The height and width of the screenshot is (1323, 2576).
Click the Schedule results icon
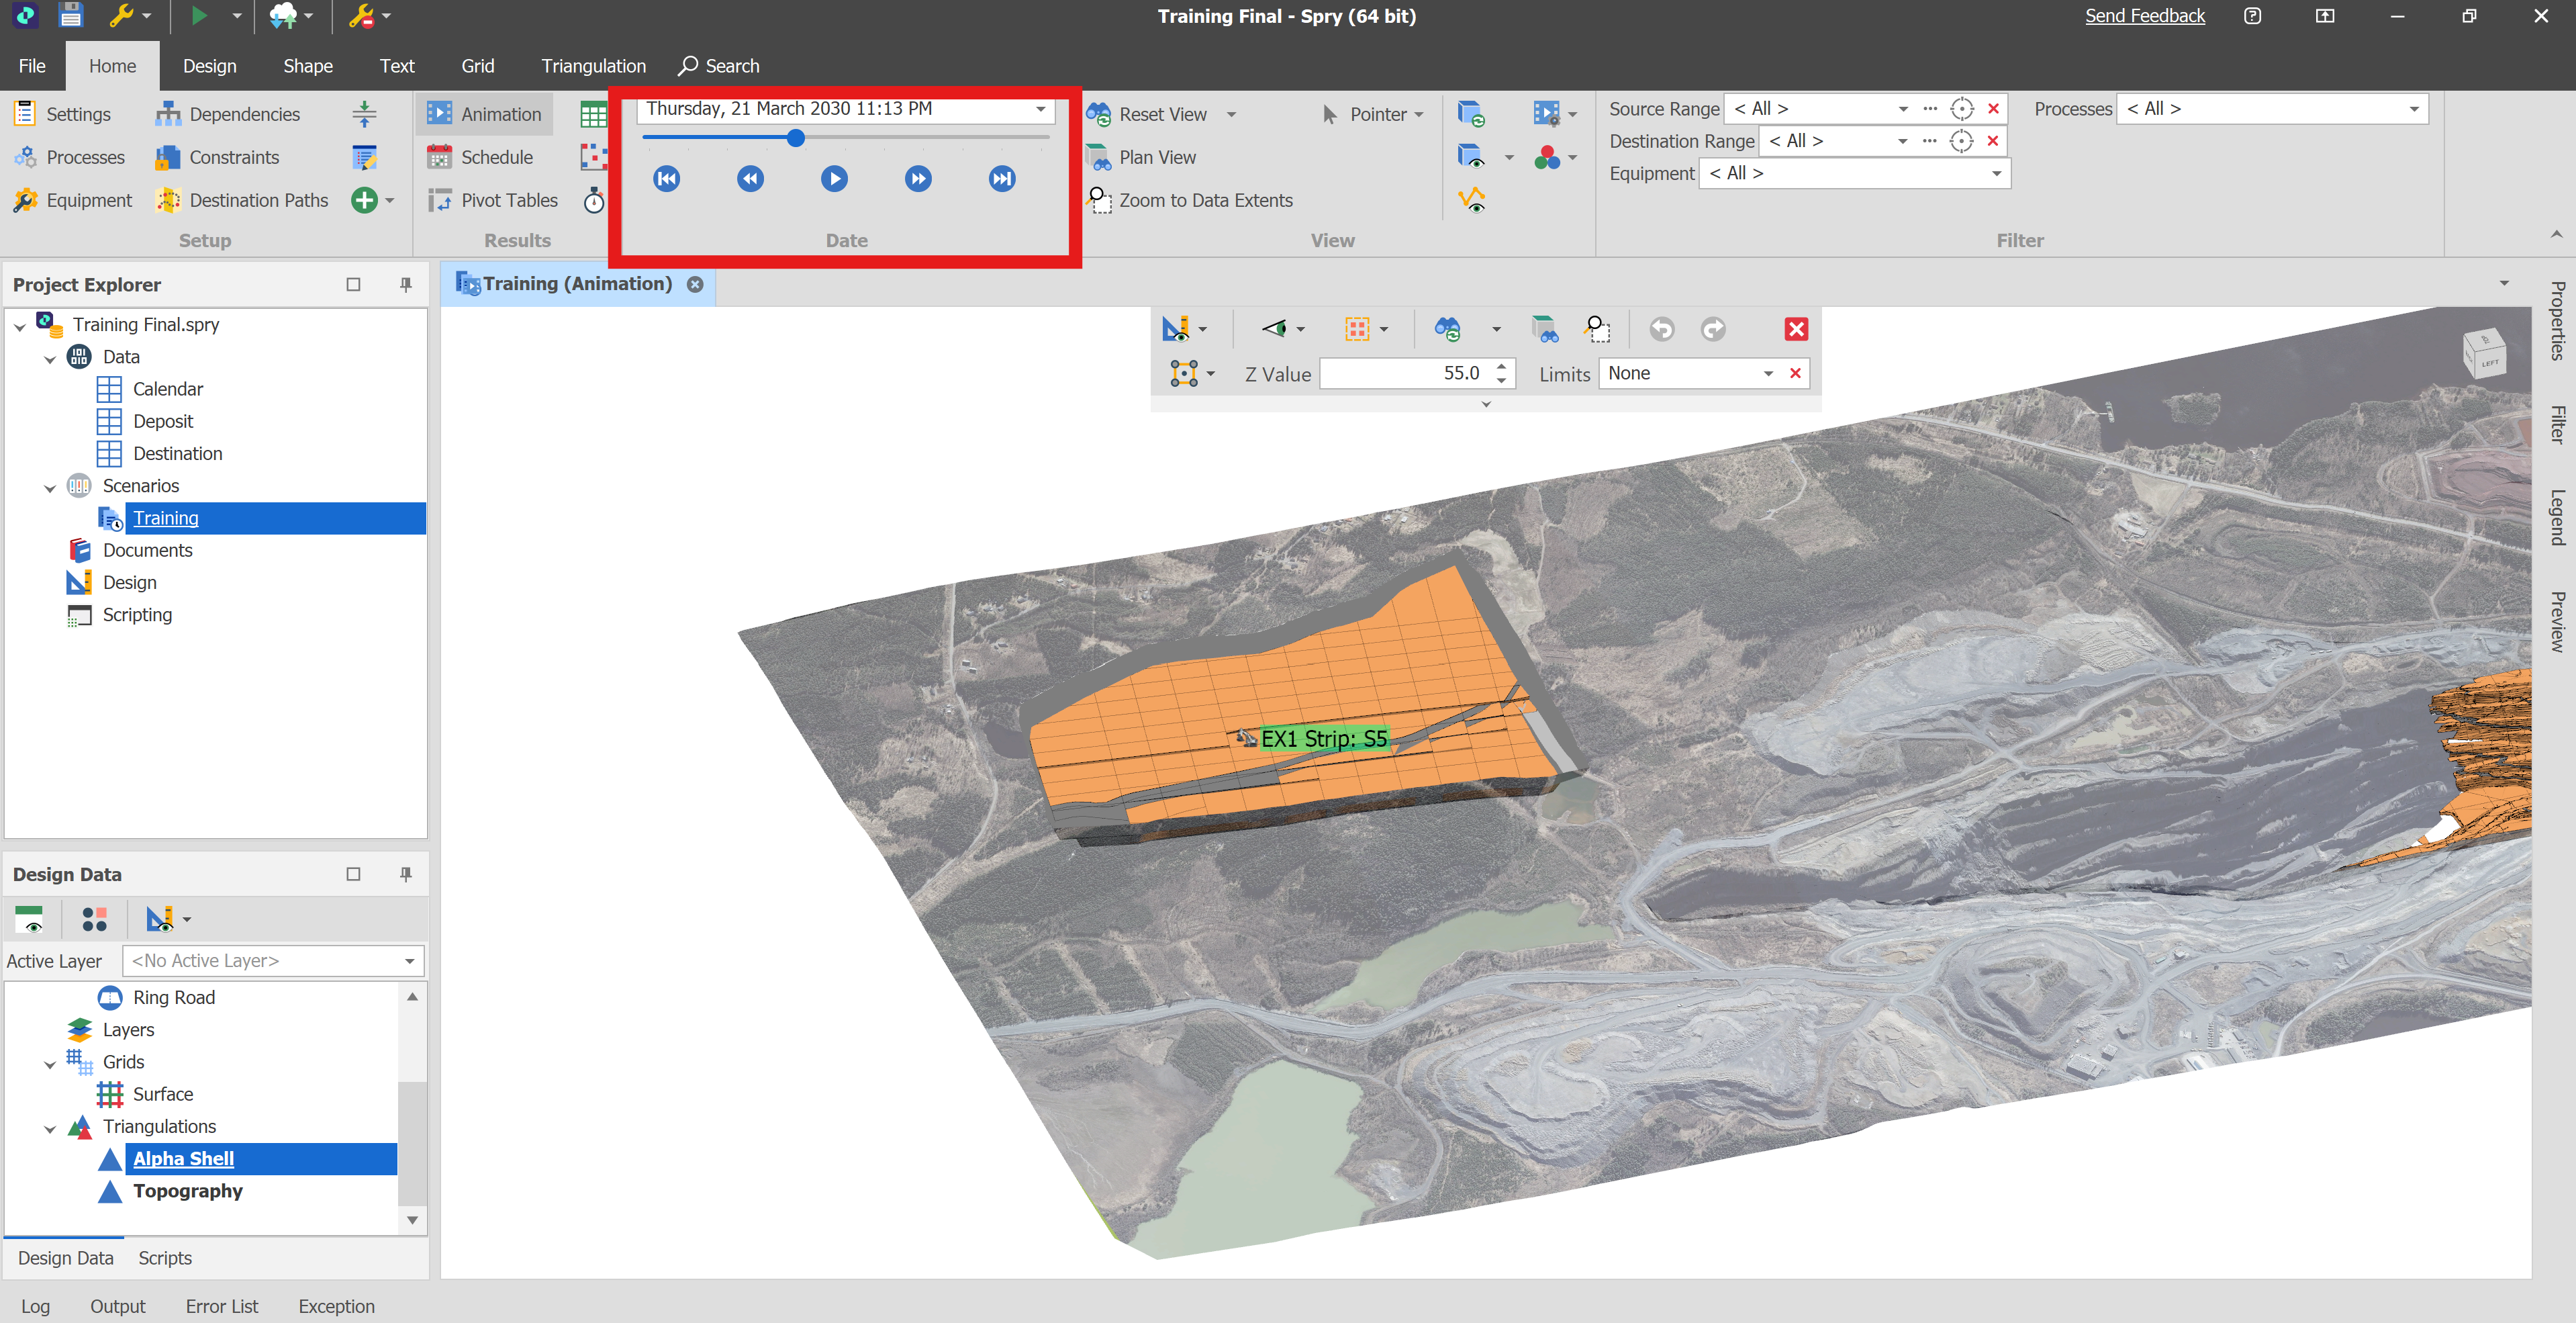pyautogui.click(x=495, y=157)
